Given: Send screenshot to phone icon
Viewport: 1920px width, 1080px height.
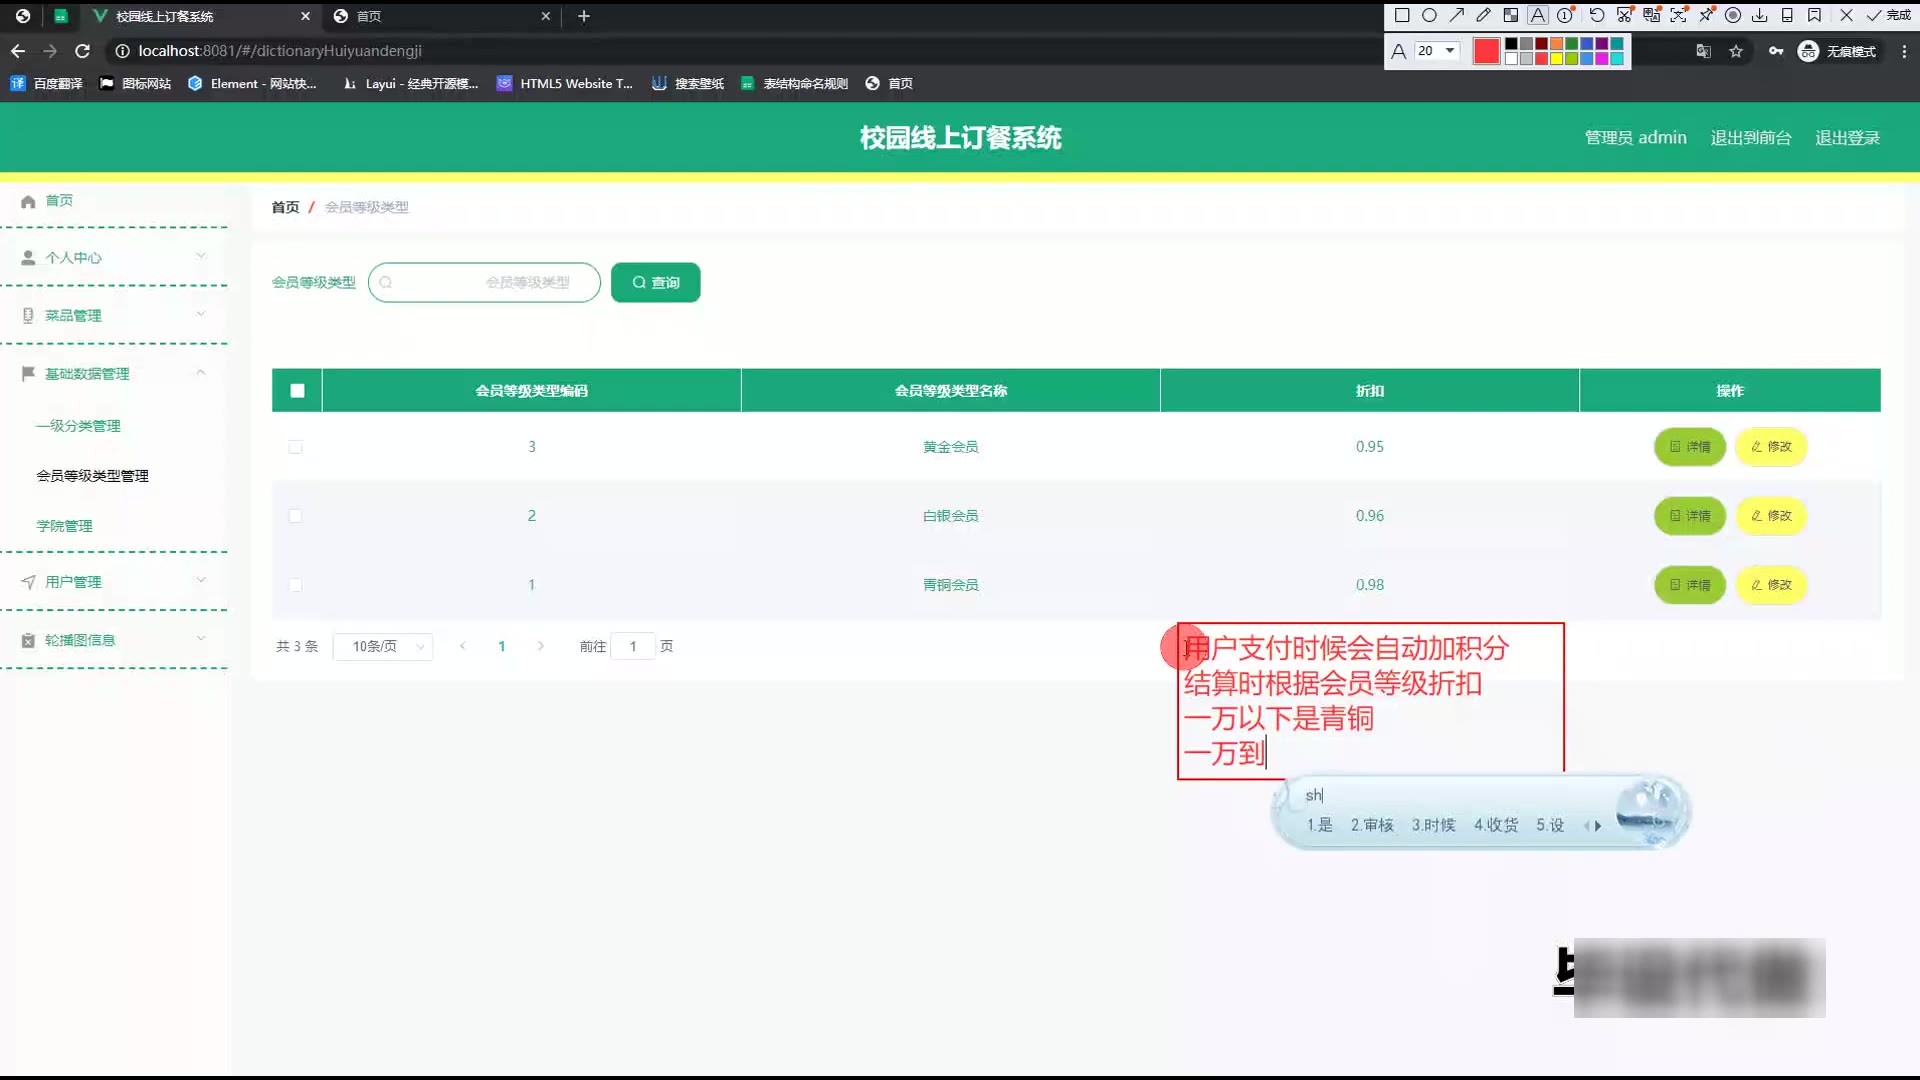Looking at the screenshot, I should pyautogui.click(x=1787, y=15).
